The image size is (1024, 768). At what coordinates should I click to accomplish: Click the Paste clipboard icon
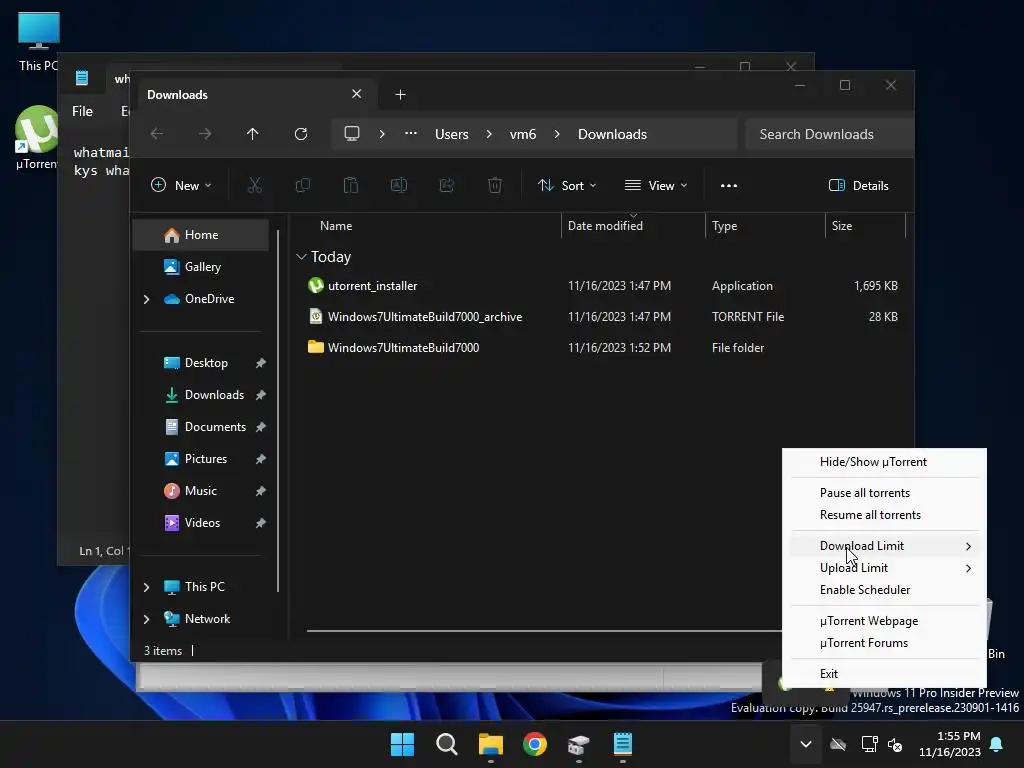[351, 185]
